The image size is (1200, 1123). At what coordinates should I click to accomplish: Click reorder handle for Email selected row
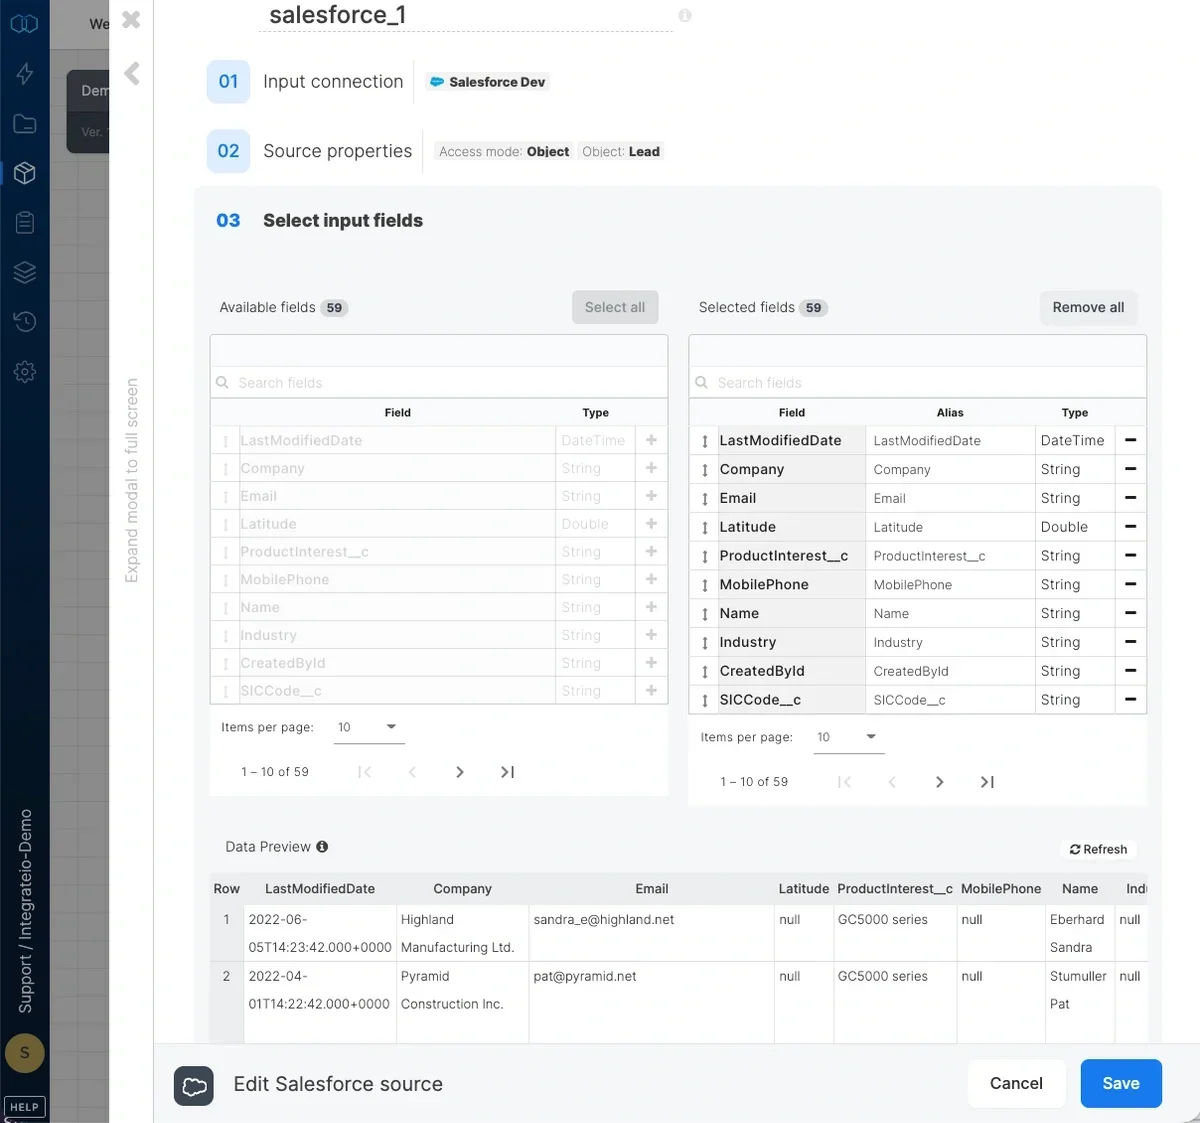coord(704,499)
